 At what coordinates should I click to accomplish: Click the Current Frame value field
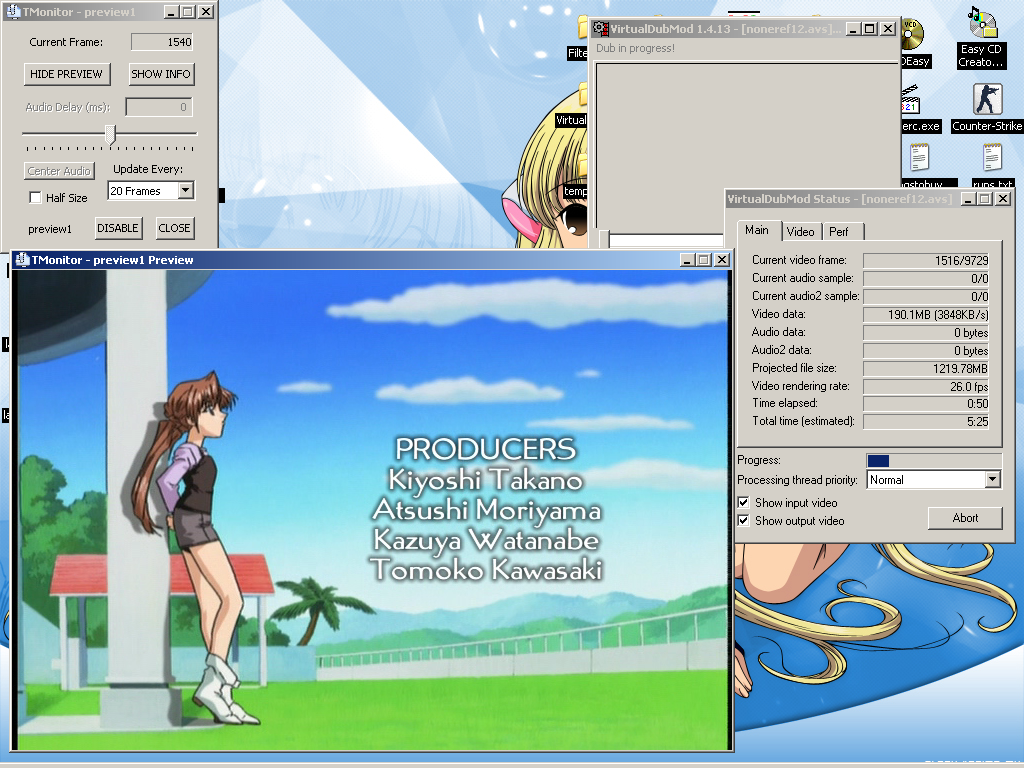click(162, 42)
